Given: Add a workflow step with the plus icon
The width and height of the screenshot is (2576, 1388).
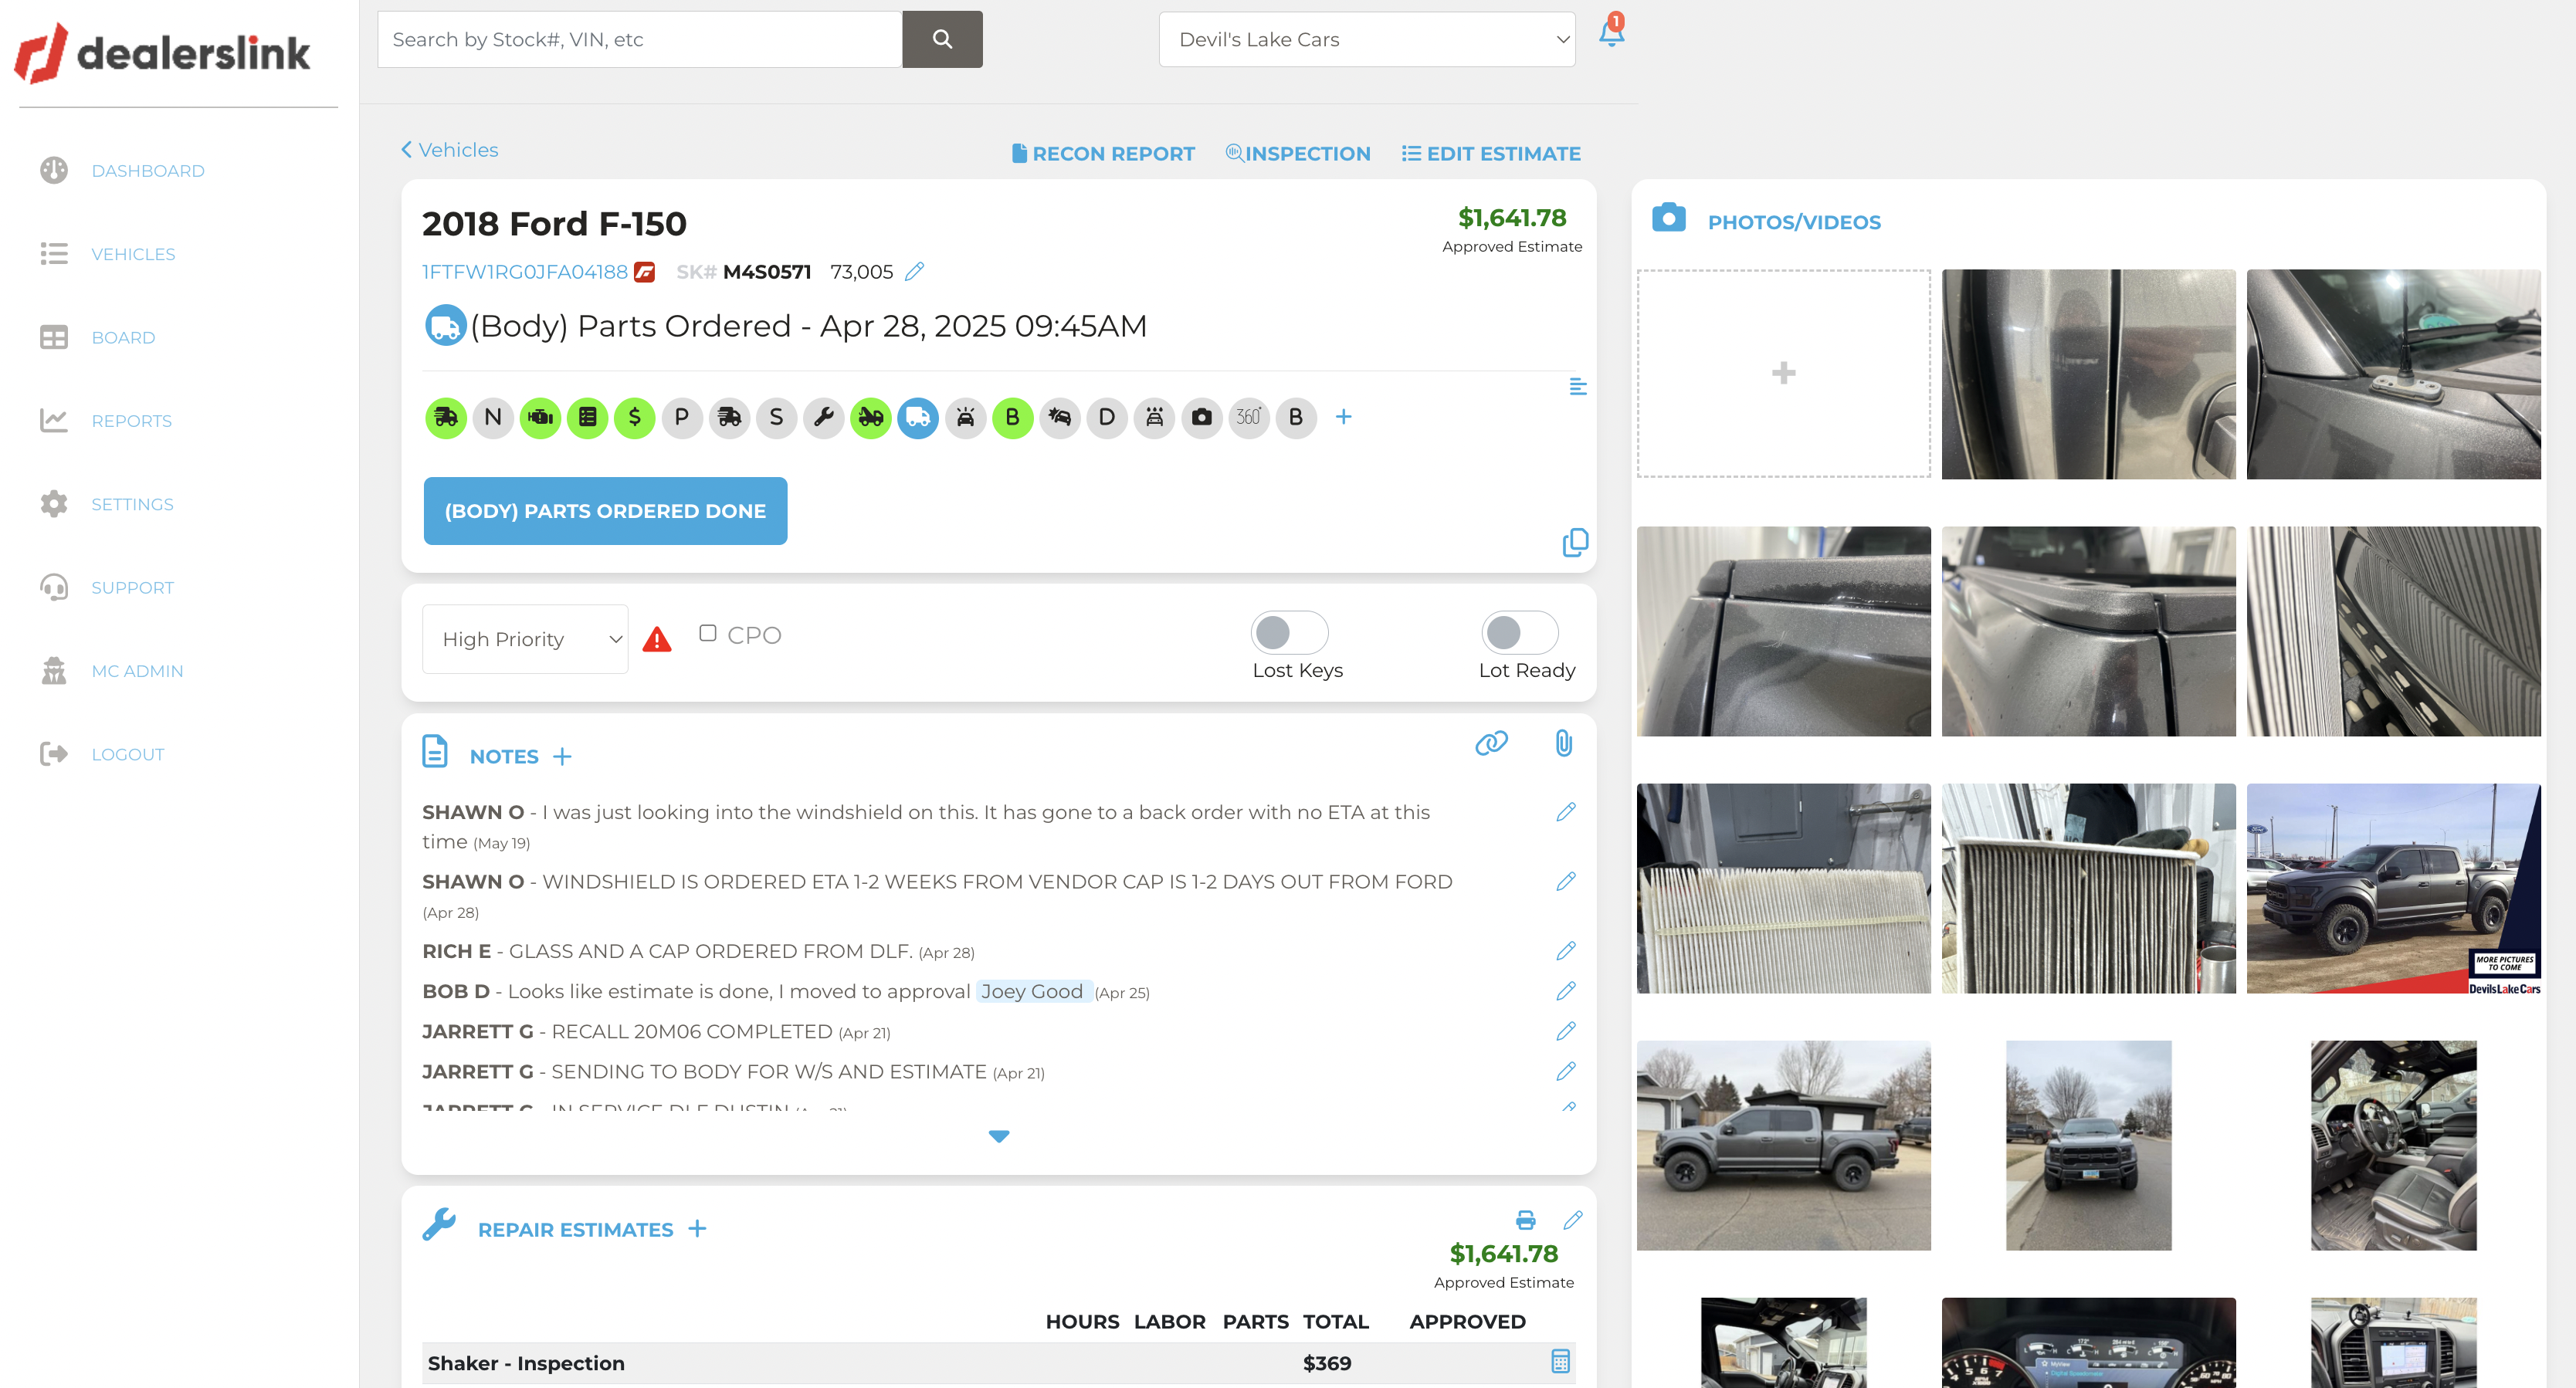Looking at the screenshot, I should [x=1344, y=417].
